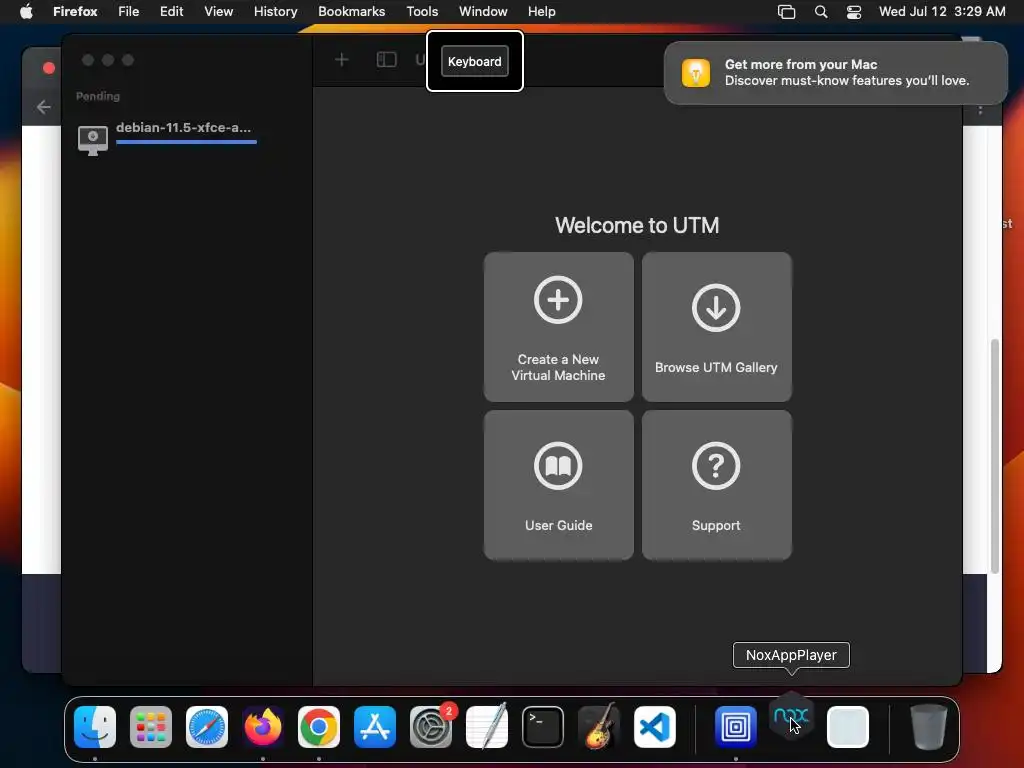The height and width of the screenshot is (768, 1024).
Task: Open the blank white dock item
Action: point(848,727)
